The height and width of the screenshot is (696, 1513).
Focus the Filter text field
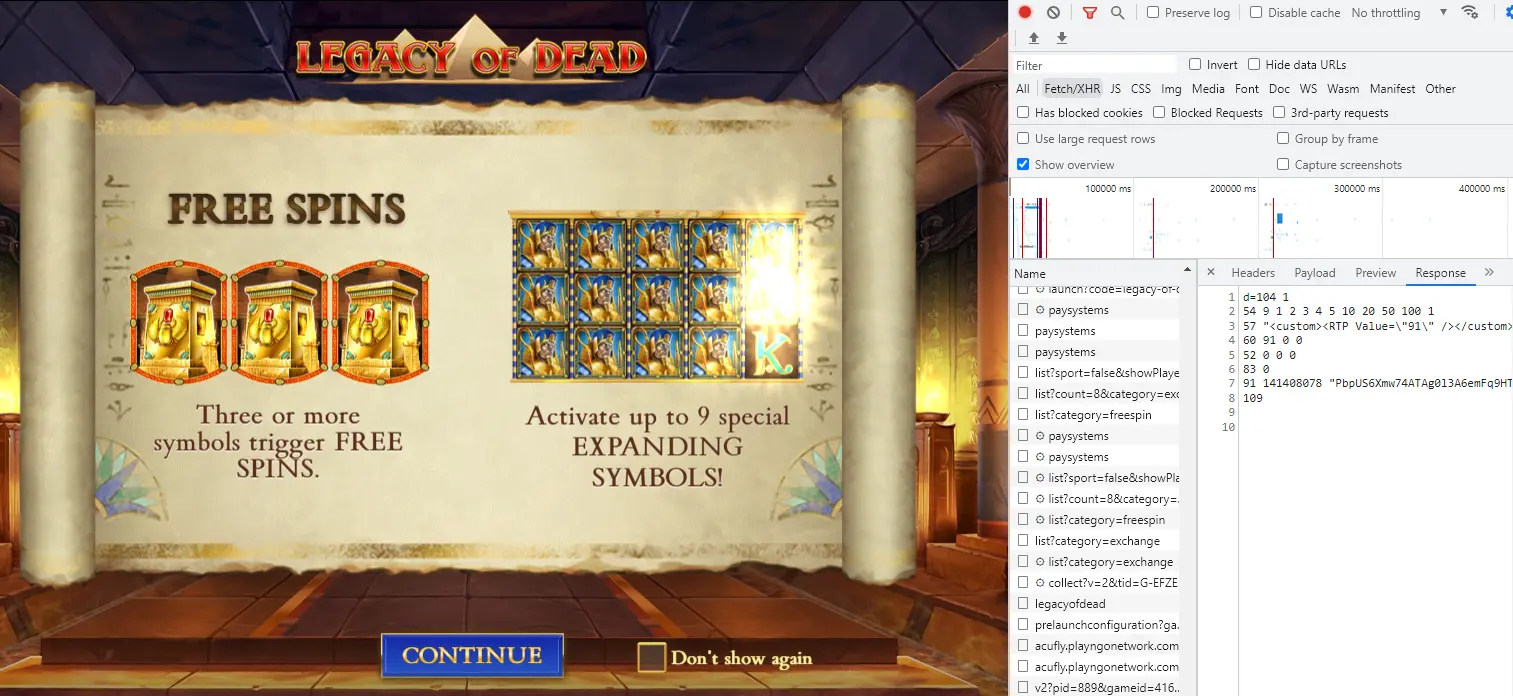pos(1095,65)
